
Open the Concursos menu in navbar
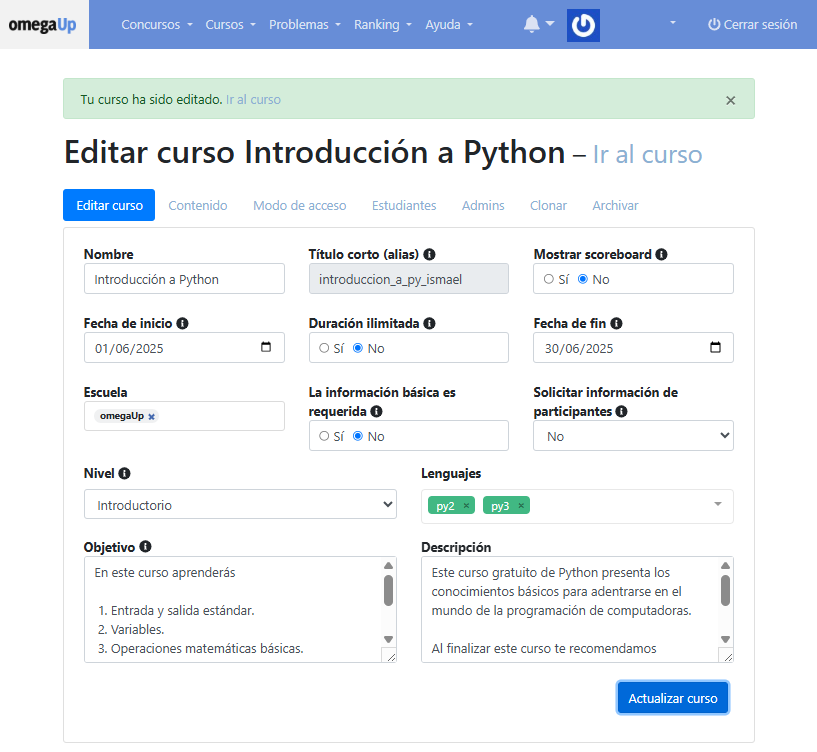[157, 25]
